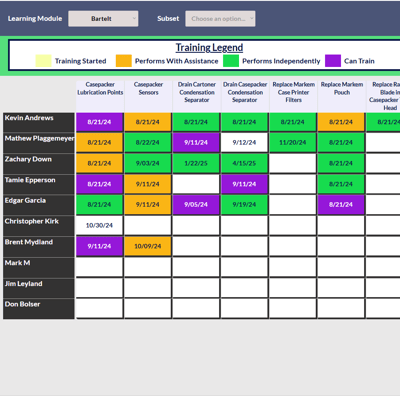Select the Replace Markem Pouch column header
400x396 pixels.
tap(342, 96)
